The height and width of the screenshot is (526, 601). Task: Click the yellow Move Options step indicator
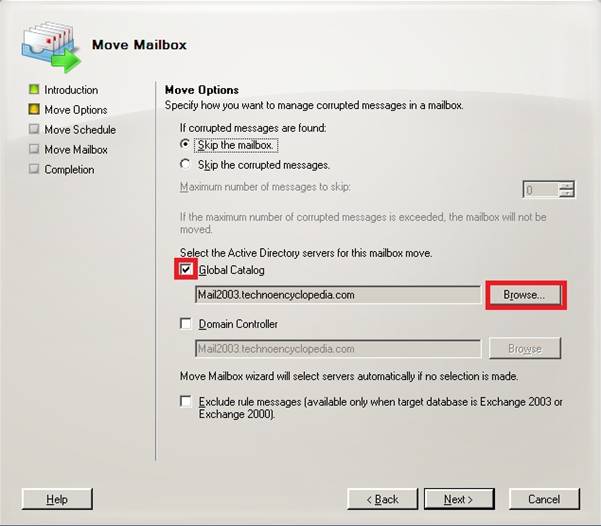[x=34, y=109]
